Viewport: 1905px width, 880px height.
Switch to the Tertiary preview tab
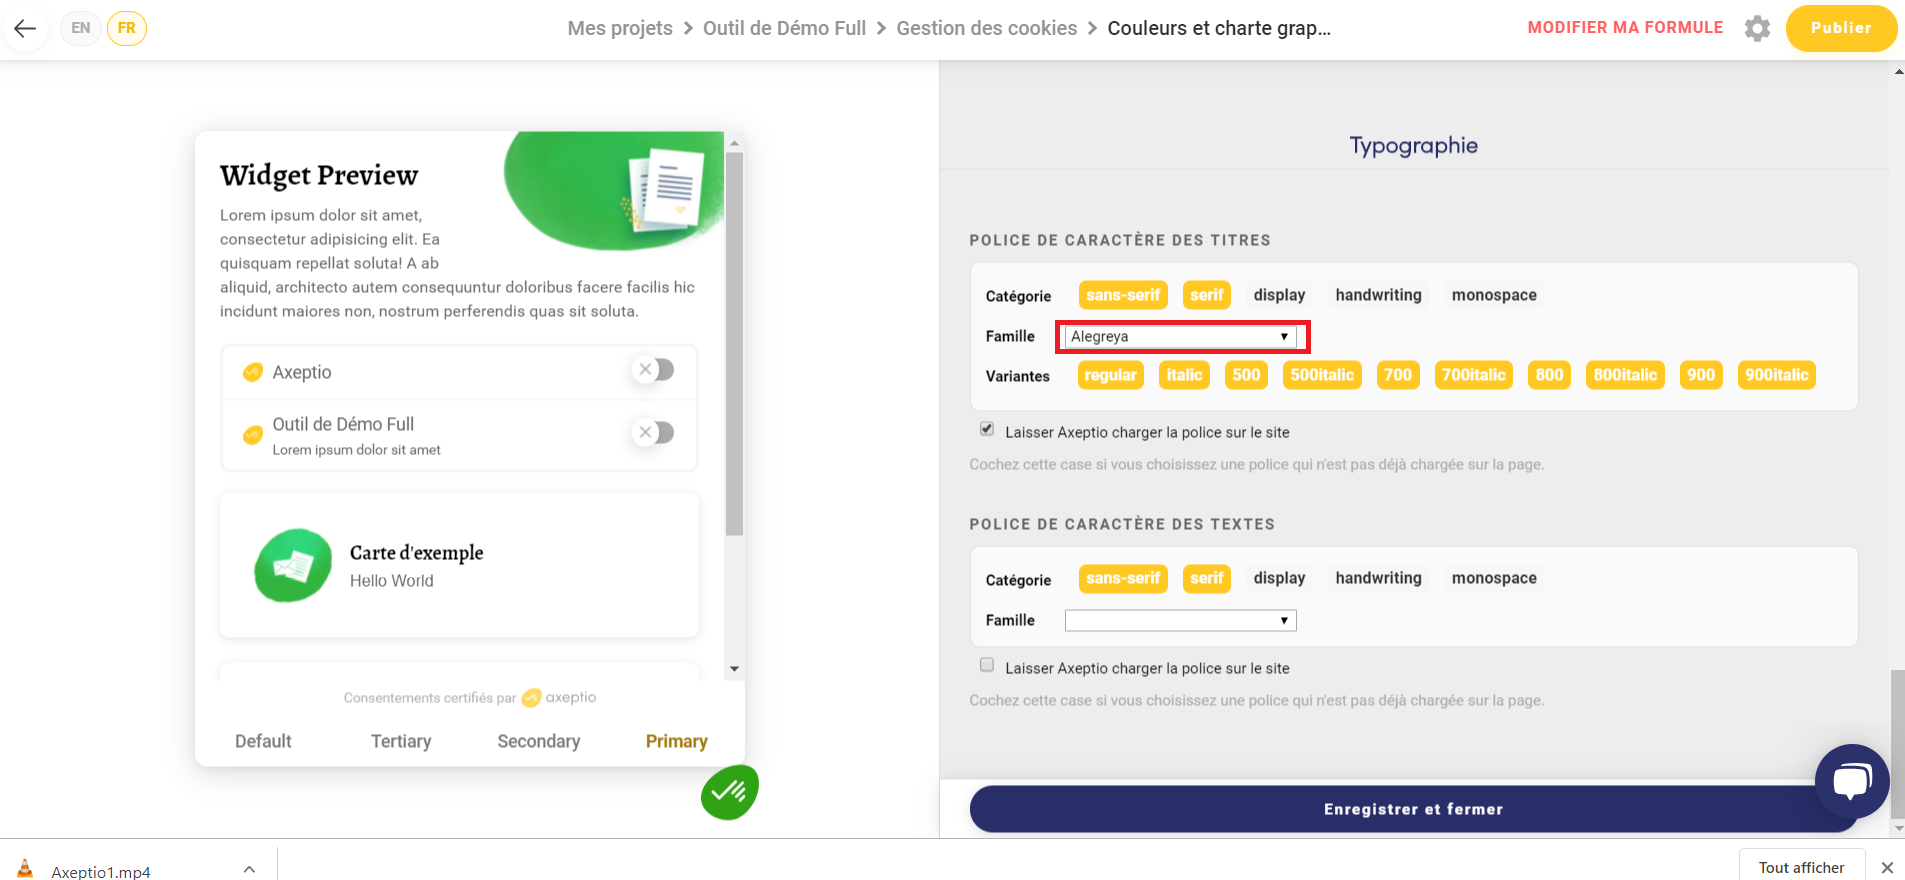(401, 741)
